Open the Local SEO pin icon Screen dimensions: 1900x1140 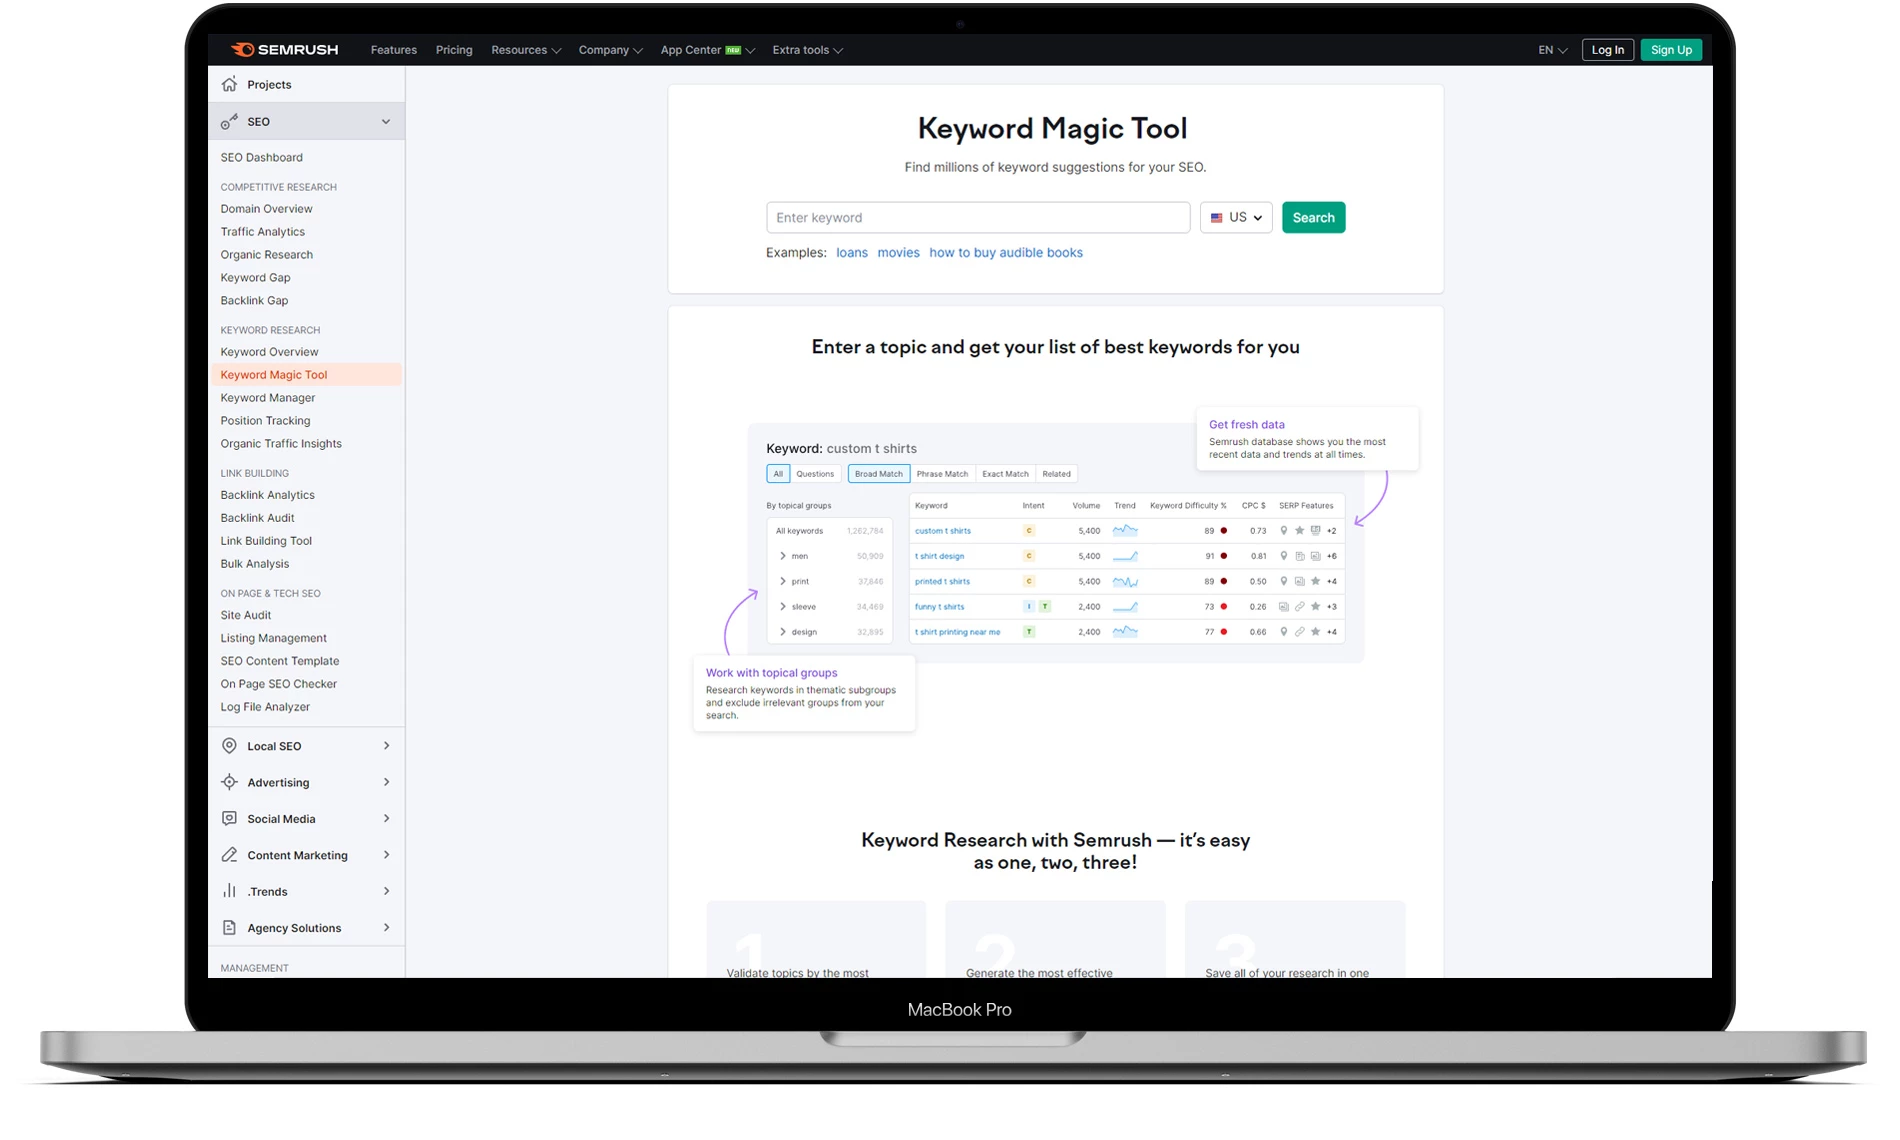point(230,746)
